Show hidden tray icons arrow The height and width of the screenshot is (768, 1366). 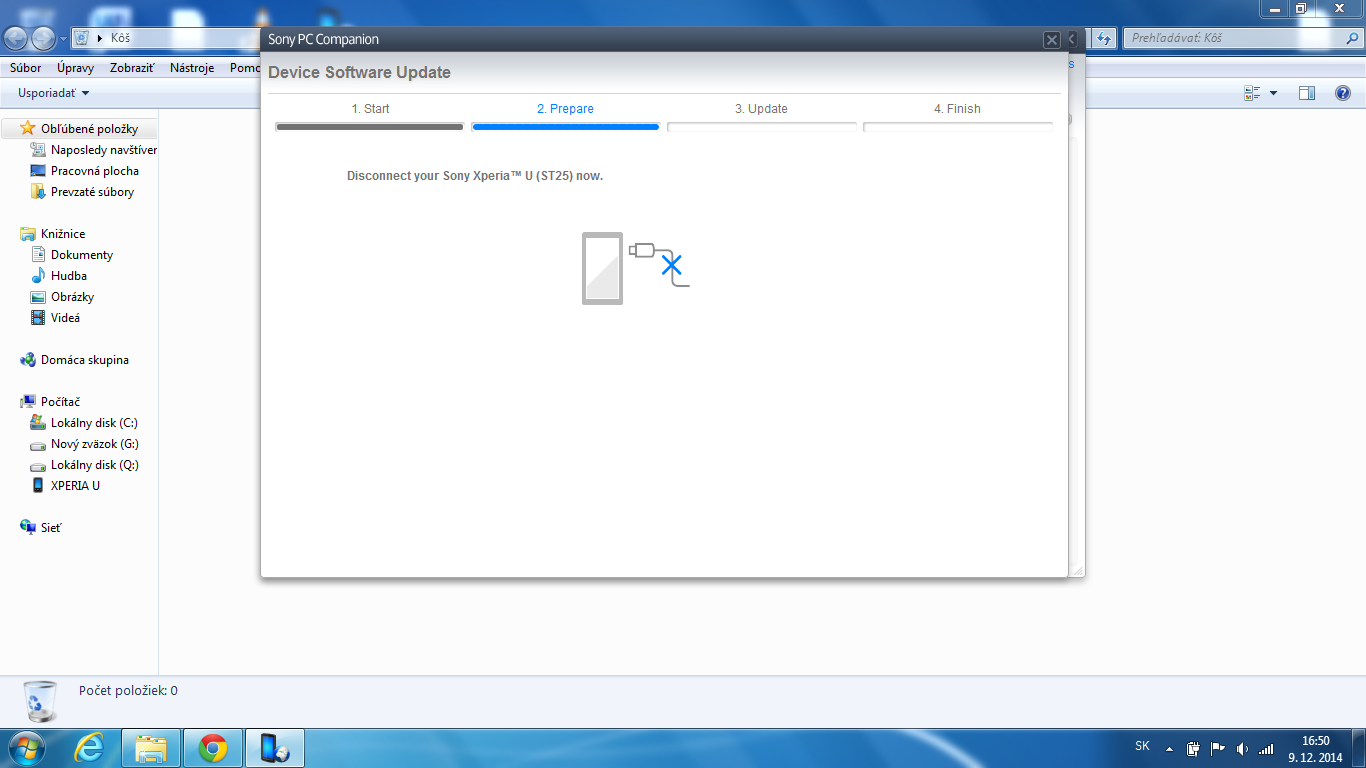1169,748
